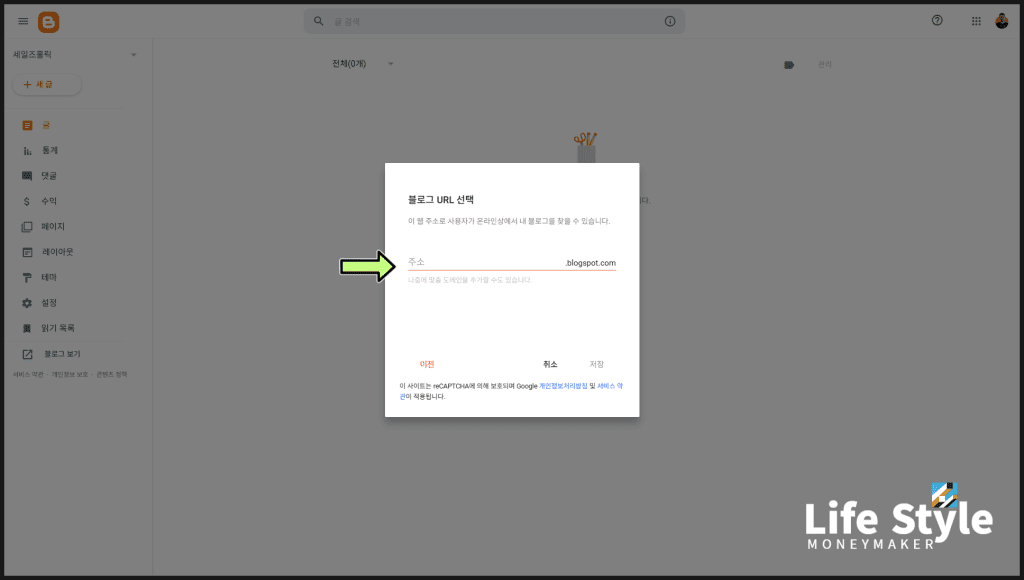Cancel the dialog with 취소
This screenshot has width=1024, height=580.
[x=549, y=364]
